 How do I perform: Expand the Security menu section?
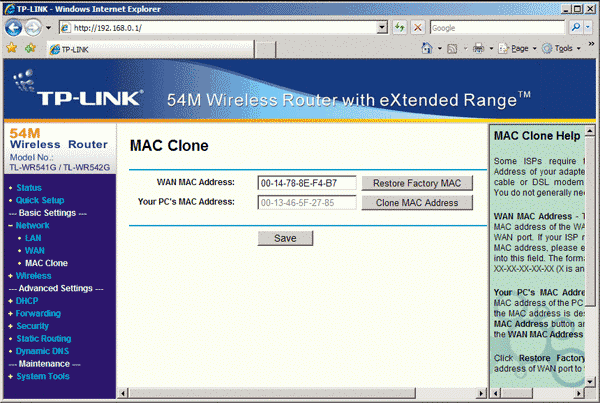33,326
